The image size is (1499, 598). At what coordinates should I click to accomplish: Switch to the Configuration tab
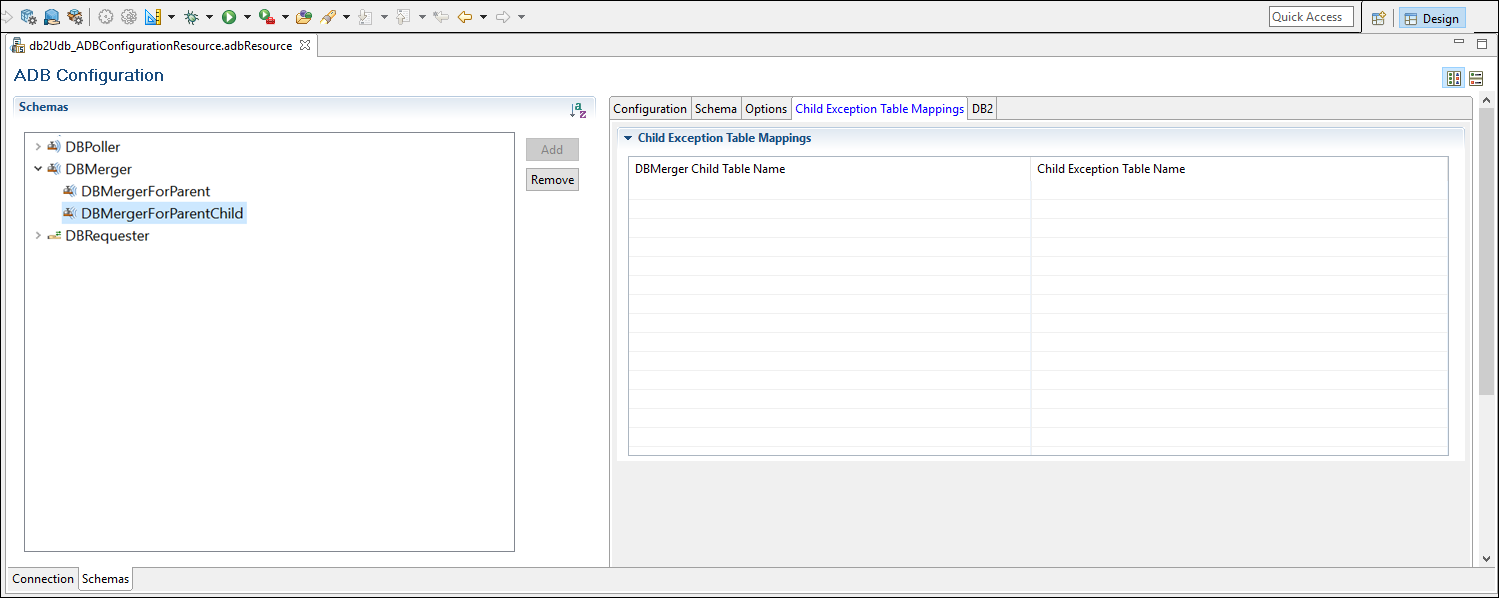coord(650,109)
